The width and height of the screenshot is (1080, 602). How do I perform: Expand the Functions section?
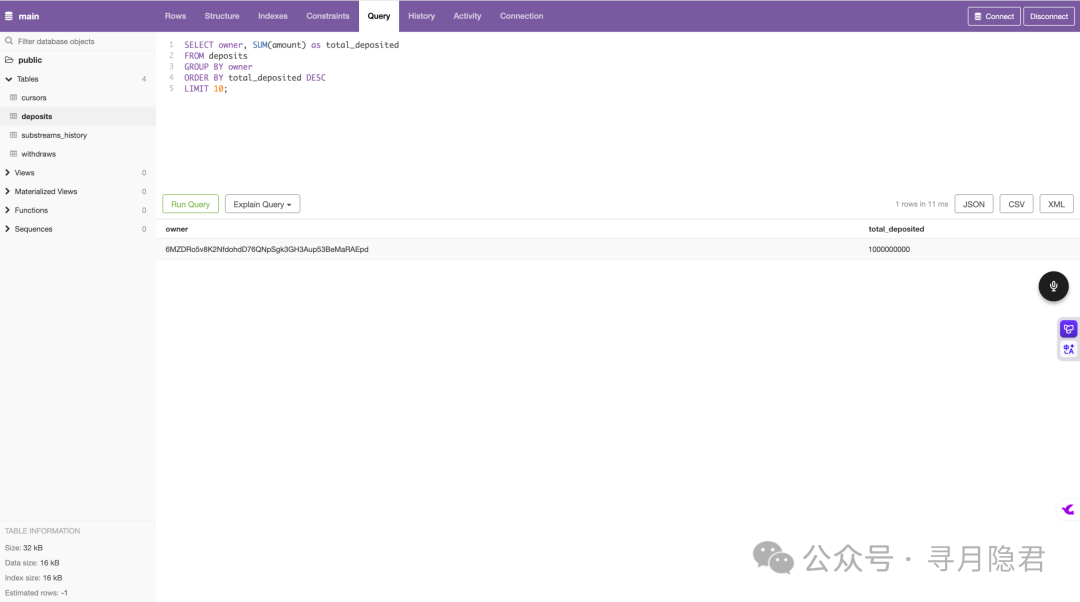(x=8, y=210)
